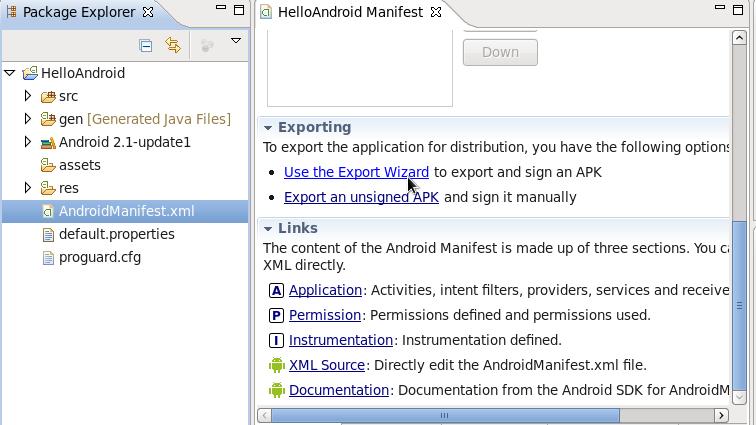The image size is (756, 425).
Task: Expand the src folder
Action: [27, 96]
